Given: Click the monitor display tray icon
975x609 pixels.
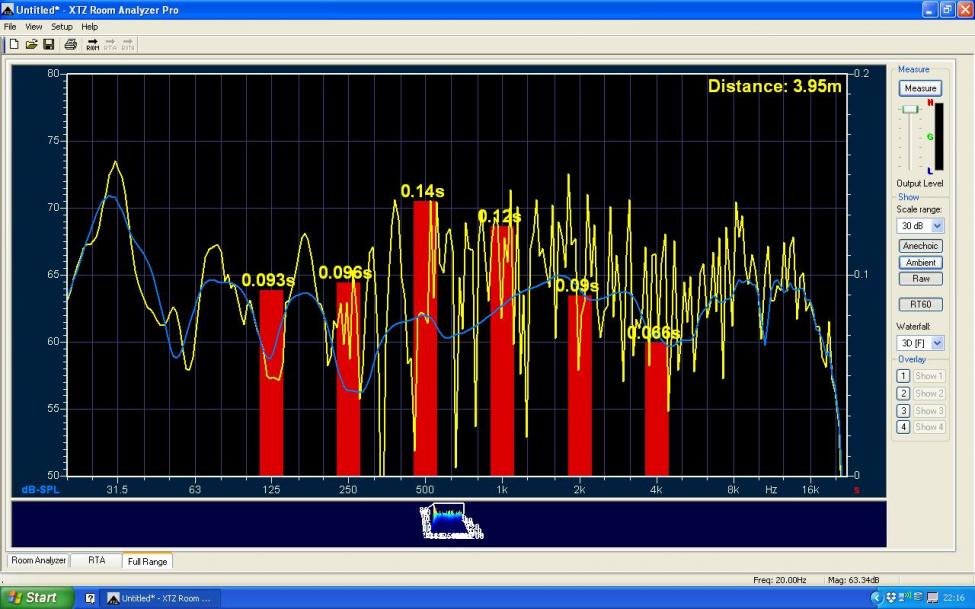Looking at the screenshot, I should (x=931, y=598).
